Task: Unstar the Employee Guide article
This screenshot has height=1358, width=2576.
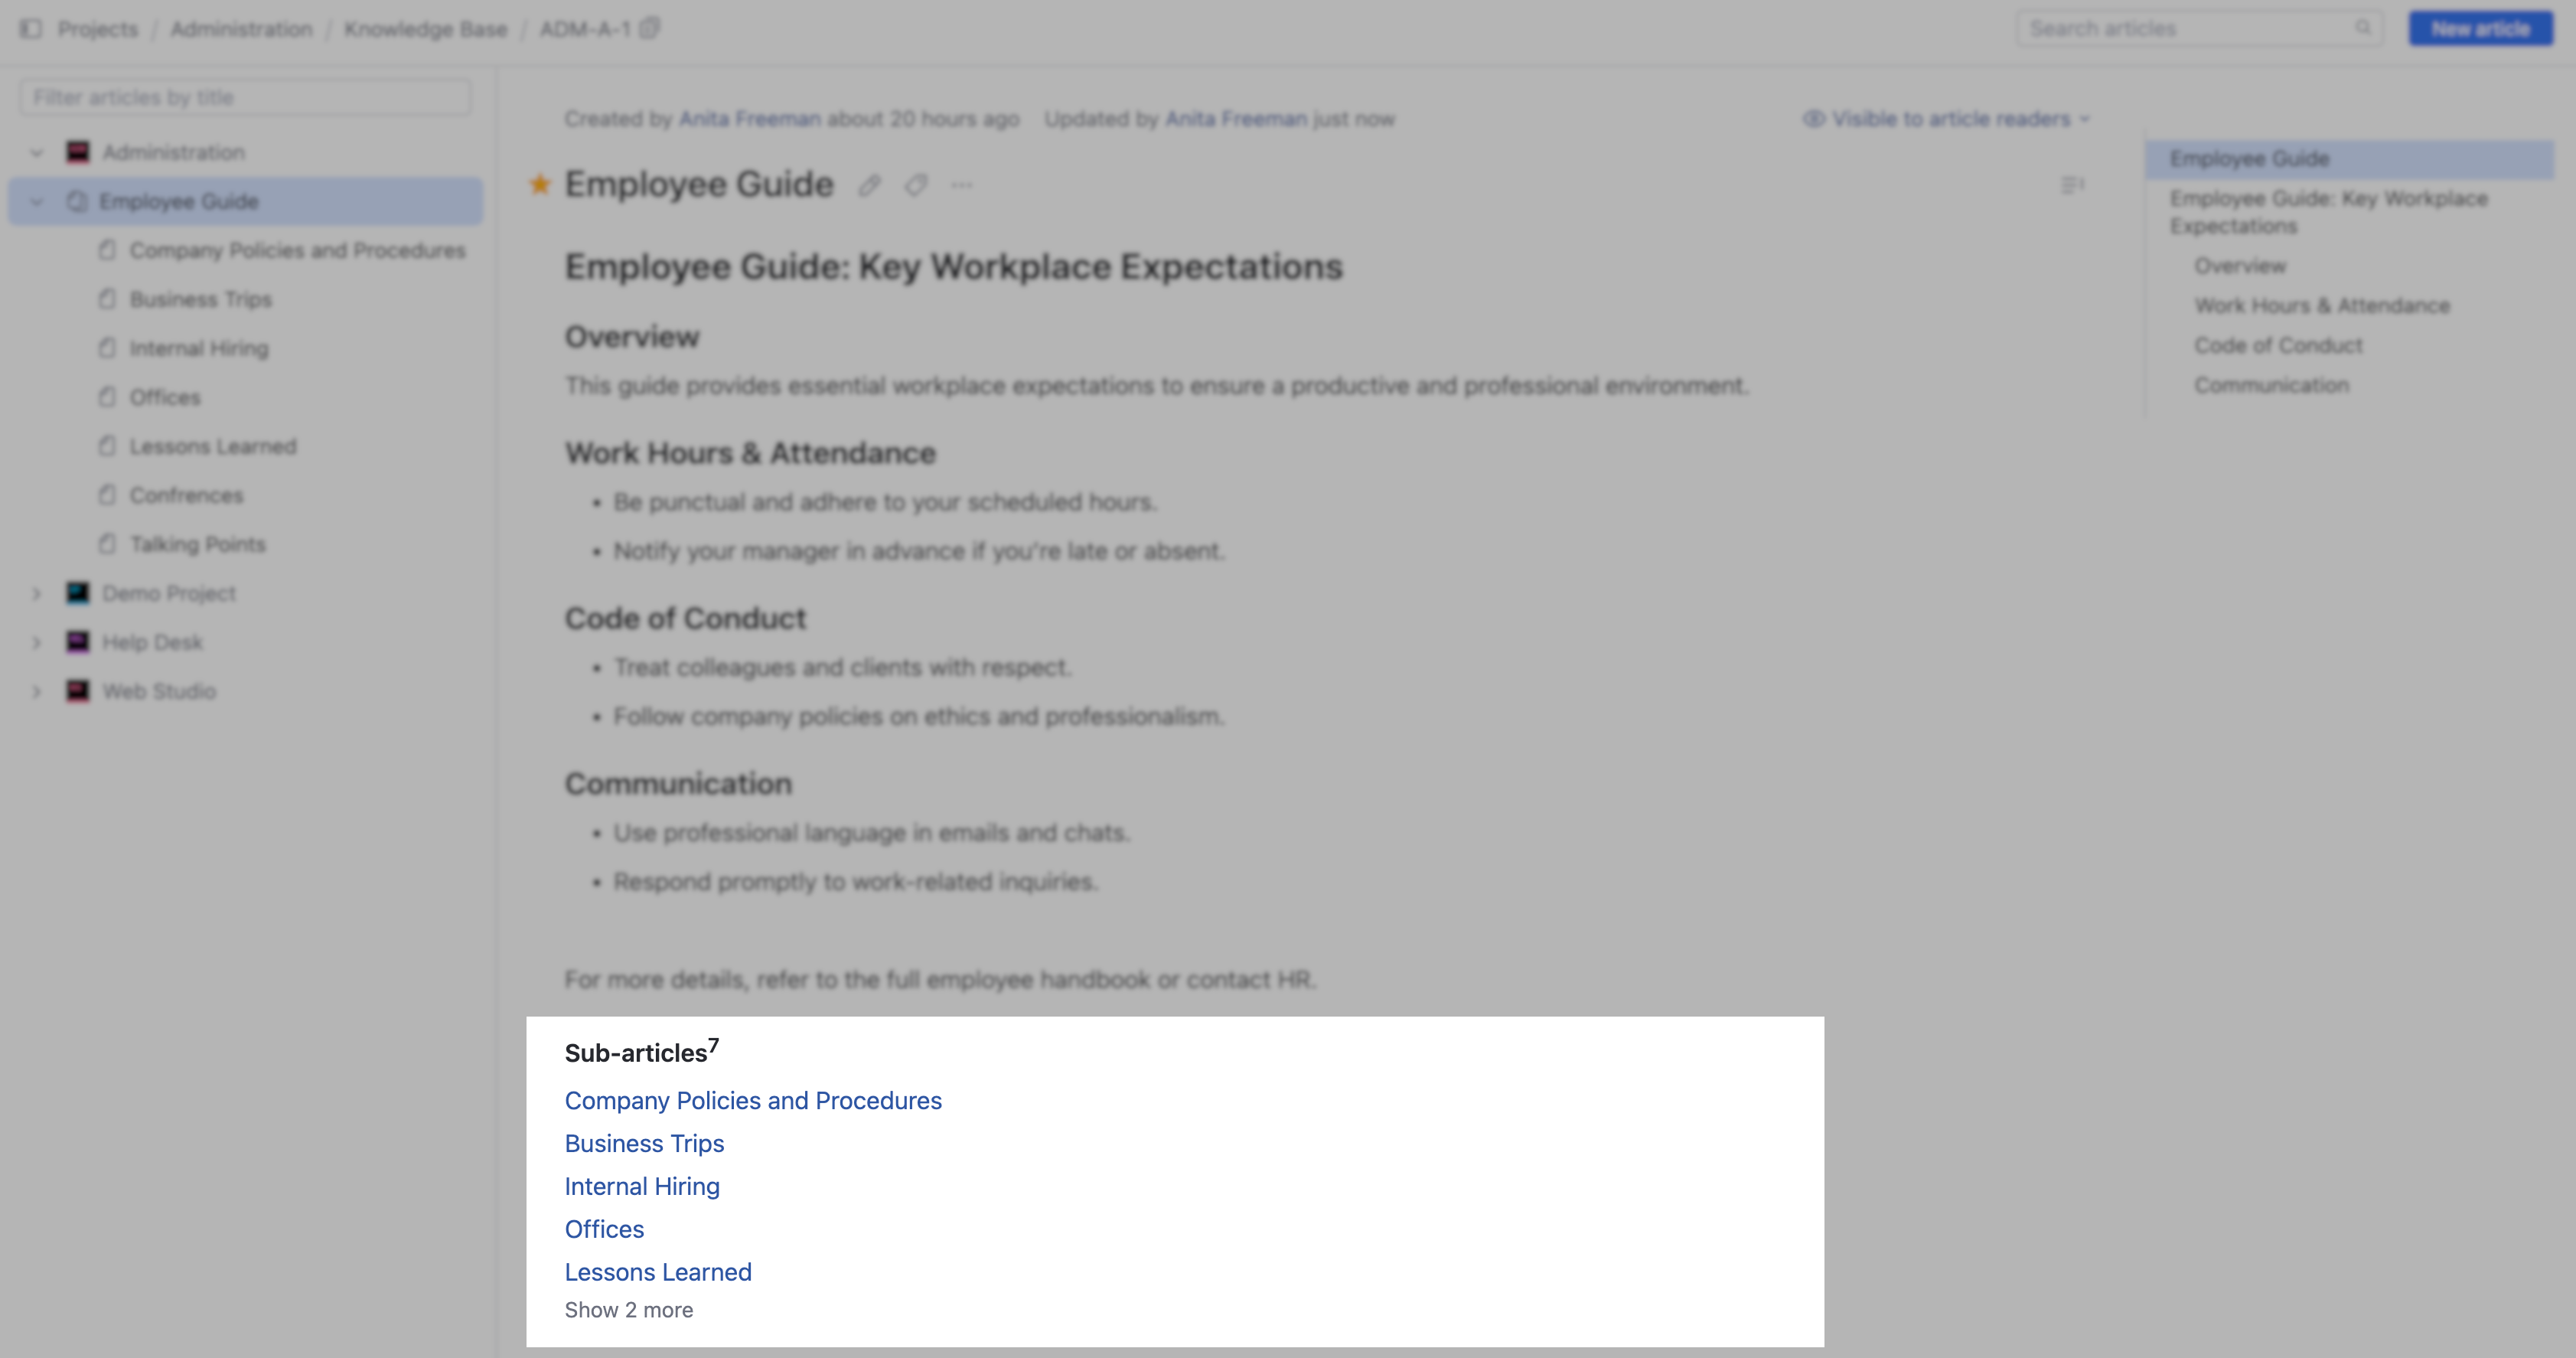Action: (x=541, y=185)
